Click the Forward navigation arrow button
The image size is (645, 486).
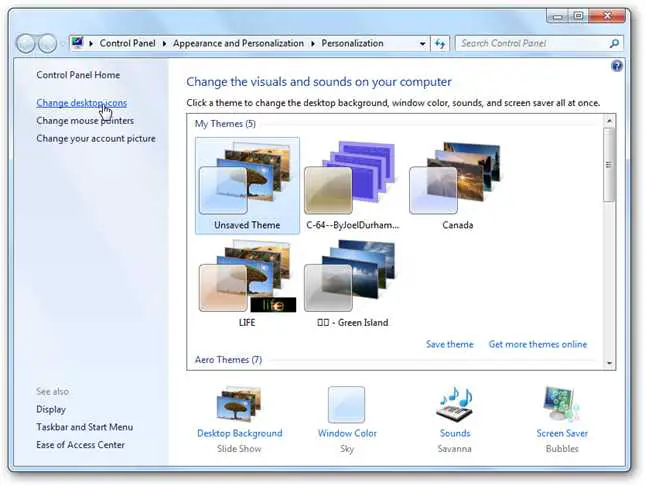point(47,43)
